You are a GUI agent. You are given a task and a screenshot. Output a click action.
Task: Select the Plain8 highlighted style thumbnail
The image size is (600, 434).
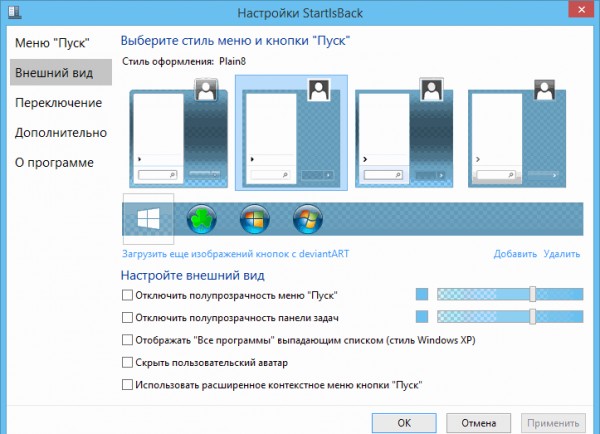click(x=291, y=133)
